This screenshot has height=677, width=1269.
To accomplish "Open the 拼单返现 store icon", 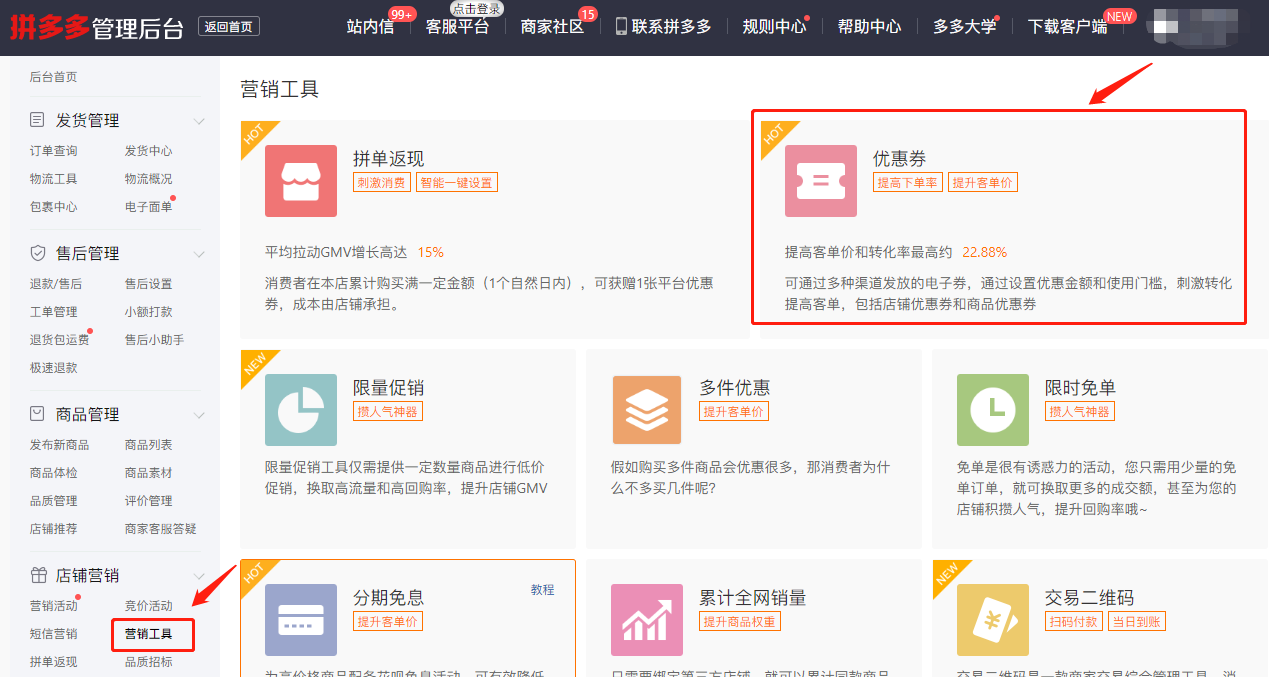I will 301,181.
